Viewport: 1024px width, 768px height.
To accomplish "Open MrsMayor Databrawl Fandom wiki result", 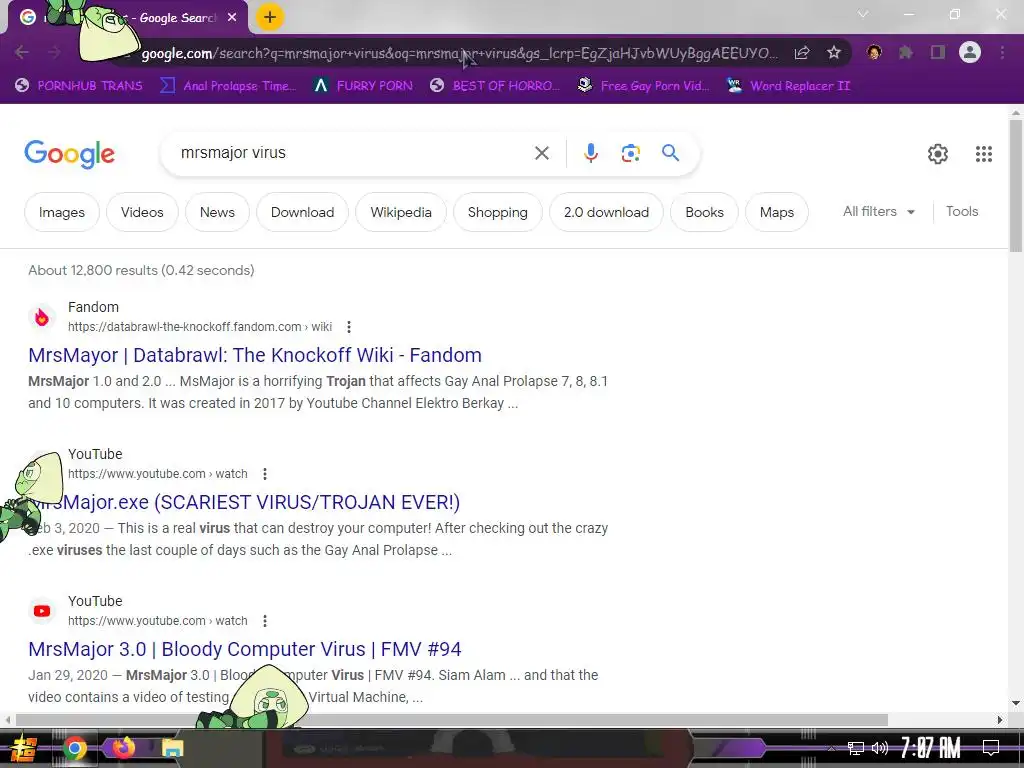I will pos(255,355).
